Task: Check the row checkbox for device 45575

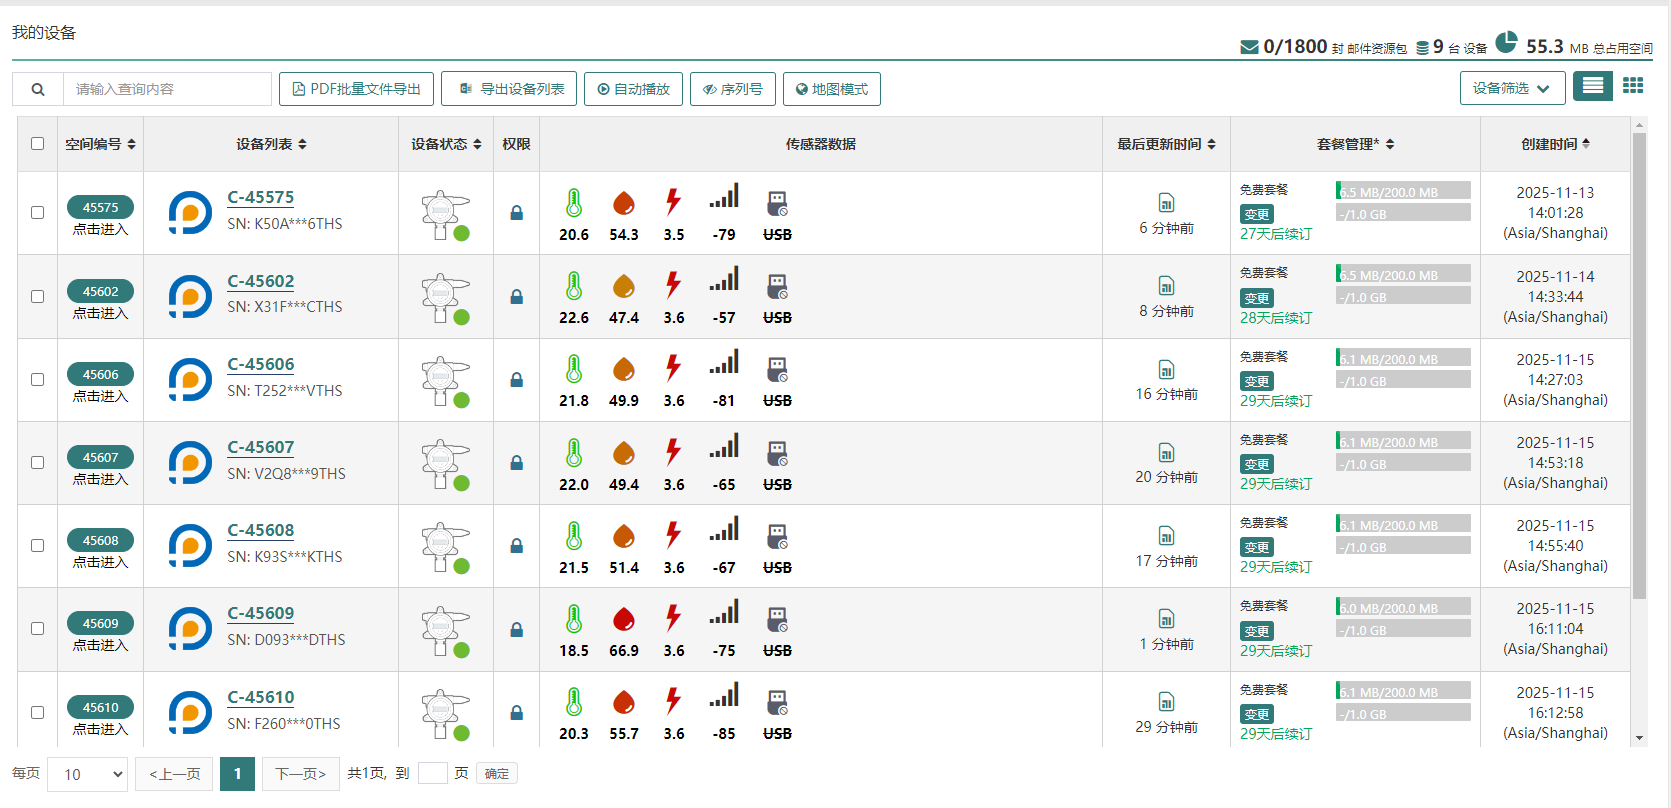Action: pyautogui.click(x=38, y=213)
